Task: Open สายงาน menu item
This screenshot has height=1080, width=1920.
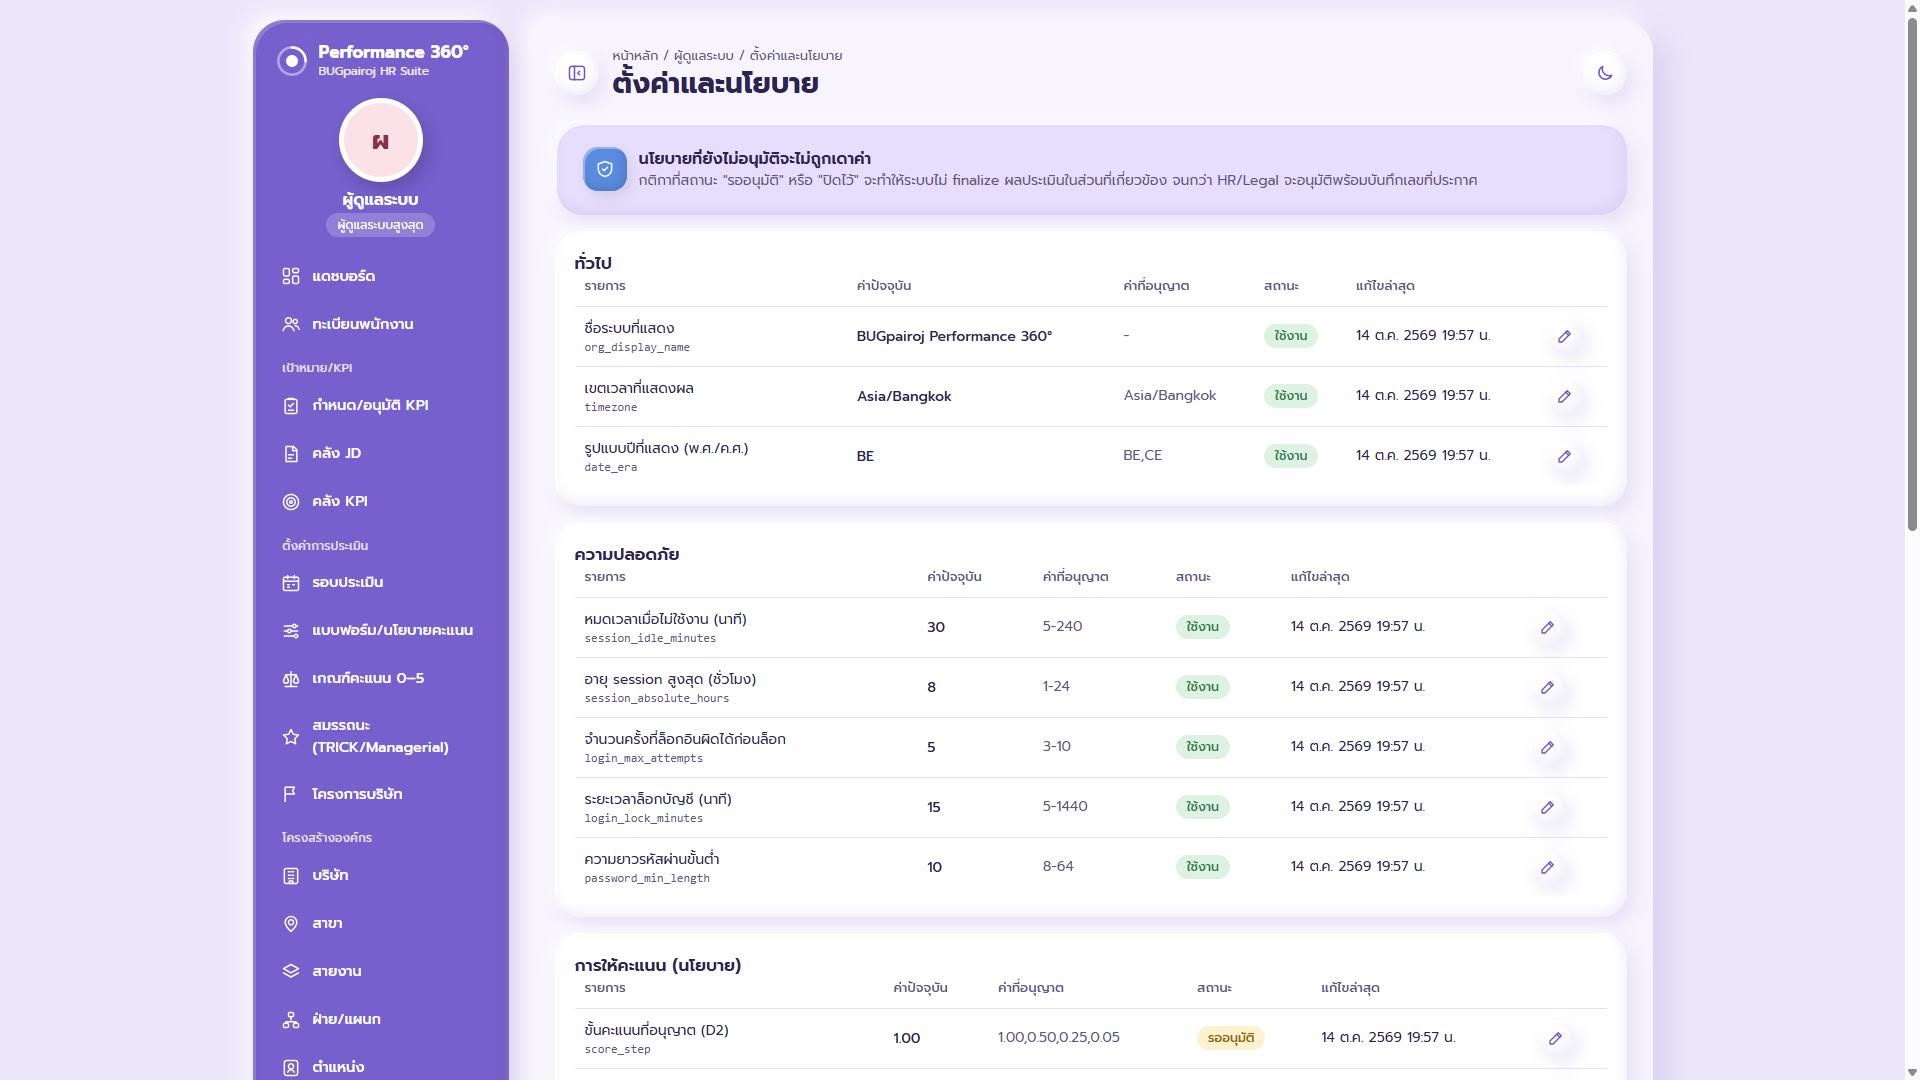Action: tap(380, 971)
